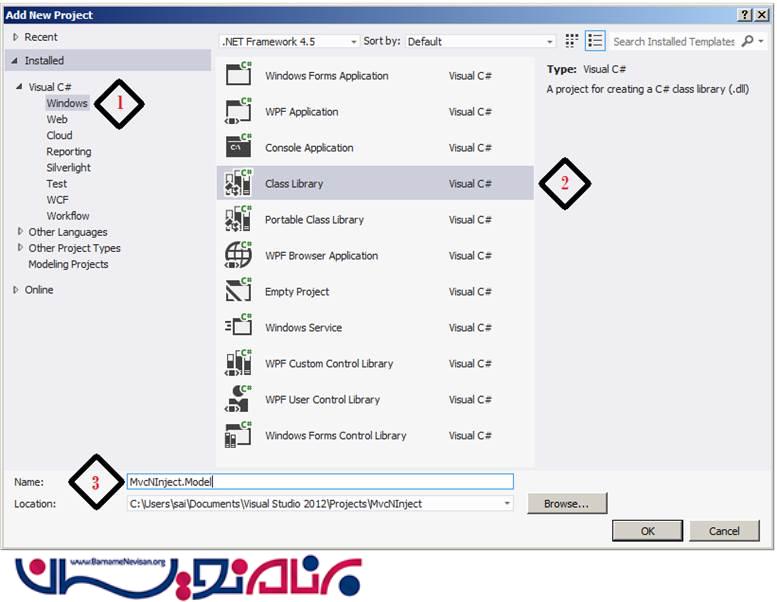777x602 pixels.
Task: Switch to medium icons list view
Action: (595, 41)
